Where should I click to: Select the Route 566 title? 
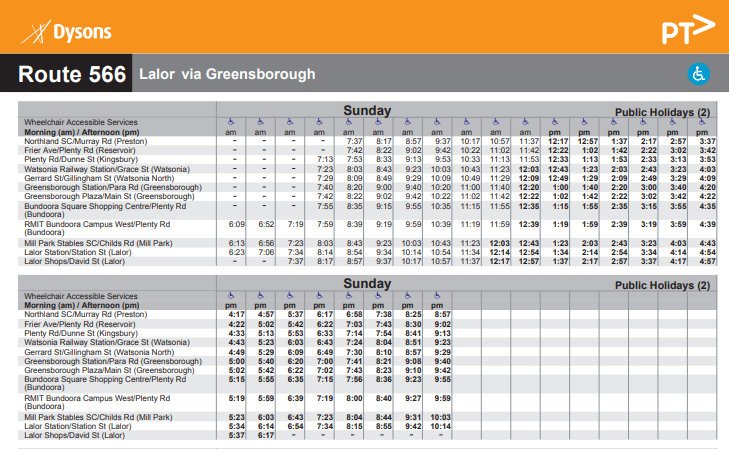tap(72, 74)
